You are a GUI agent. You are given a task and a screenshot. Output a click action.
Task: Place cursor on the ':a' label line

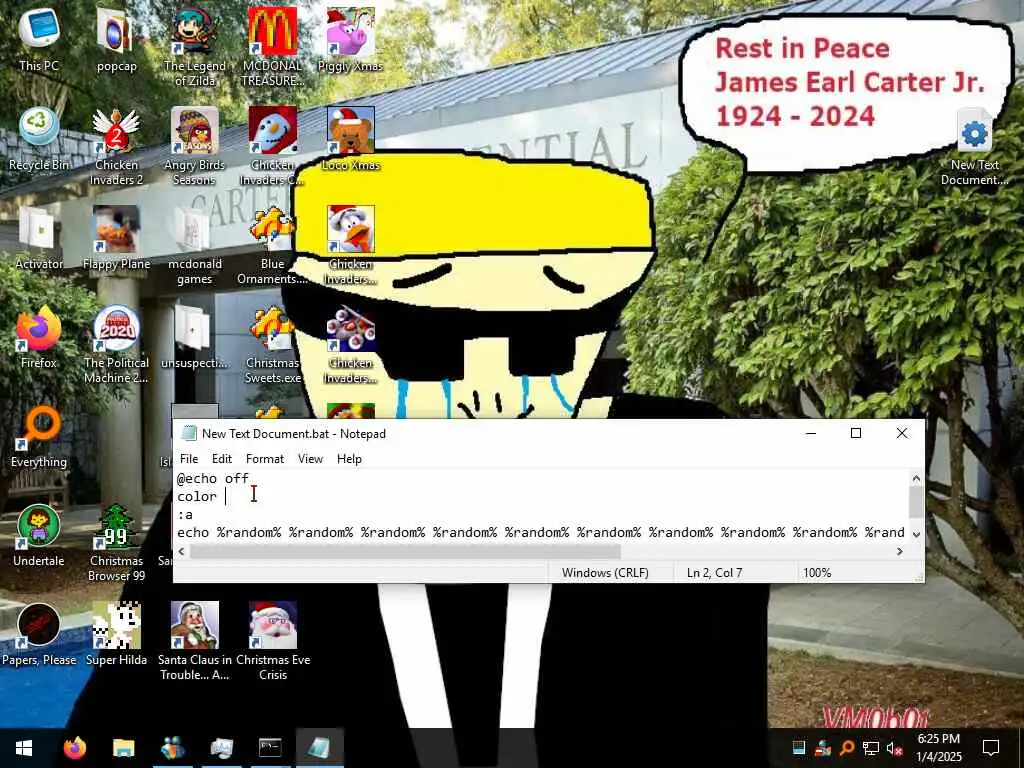coord(185,515)
